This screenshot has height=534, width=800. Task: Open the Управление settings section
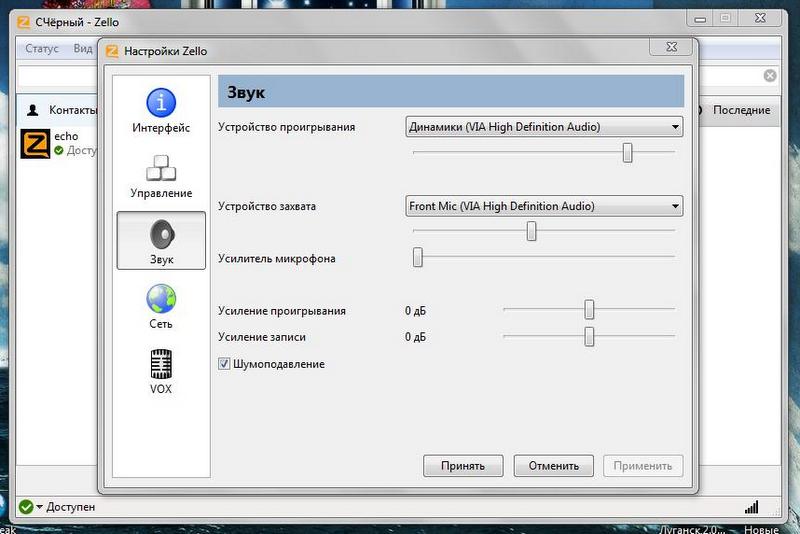(x=161, y=176)
